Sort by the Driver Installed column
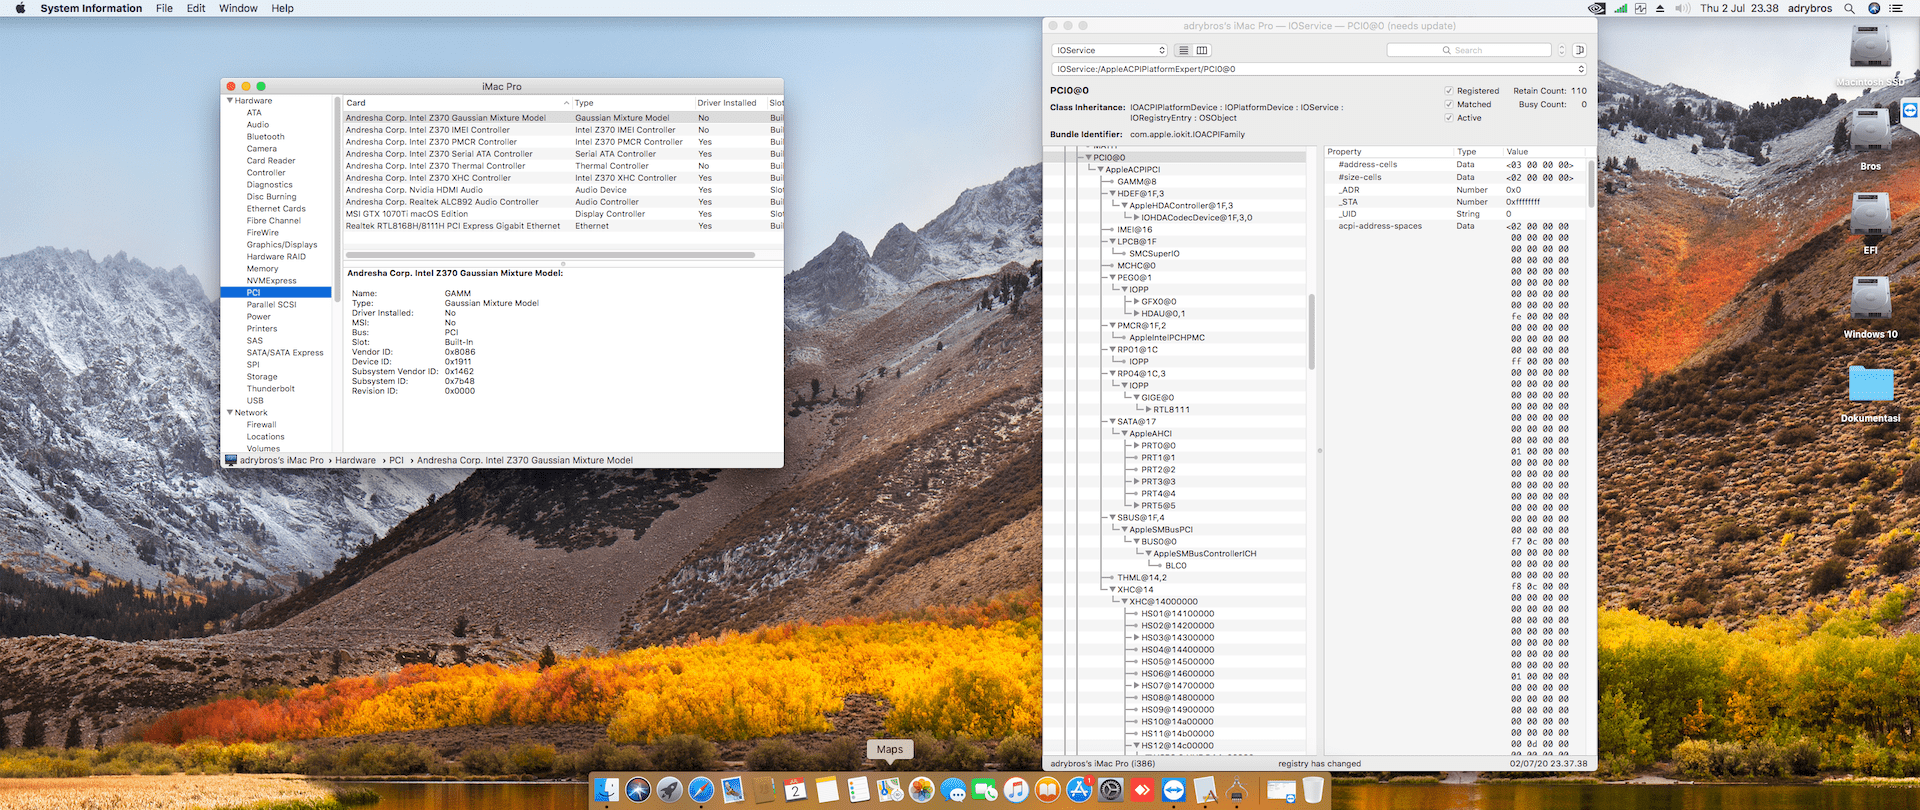The width and height of the screenshot is (1920, 810). point(731,103)
